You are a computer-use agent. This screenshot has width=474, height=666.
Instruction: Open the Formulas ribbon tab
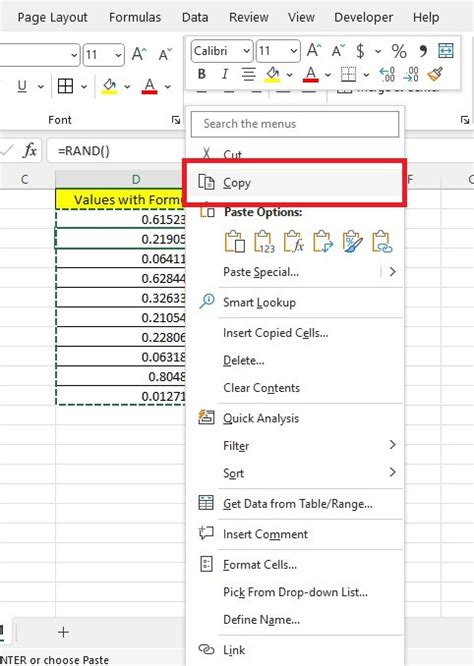(x=135, y=17)
